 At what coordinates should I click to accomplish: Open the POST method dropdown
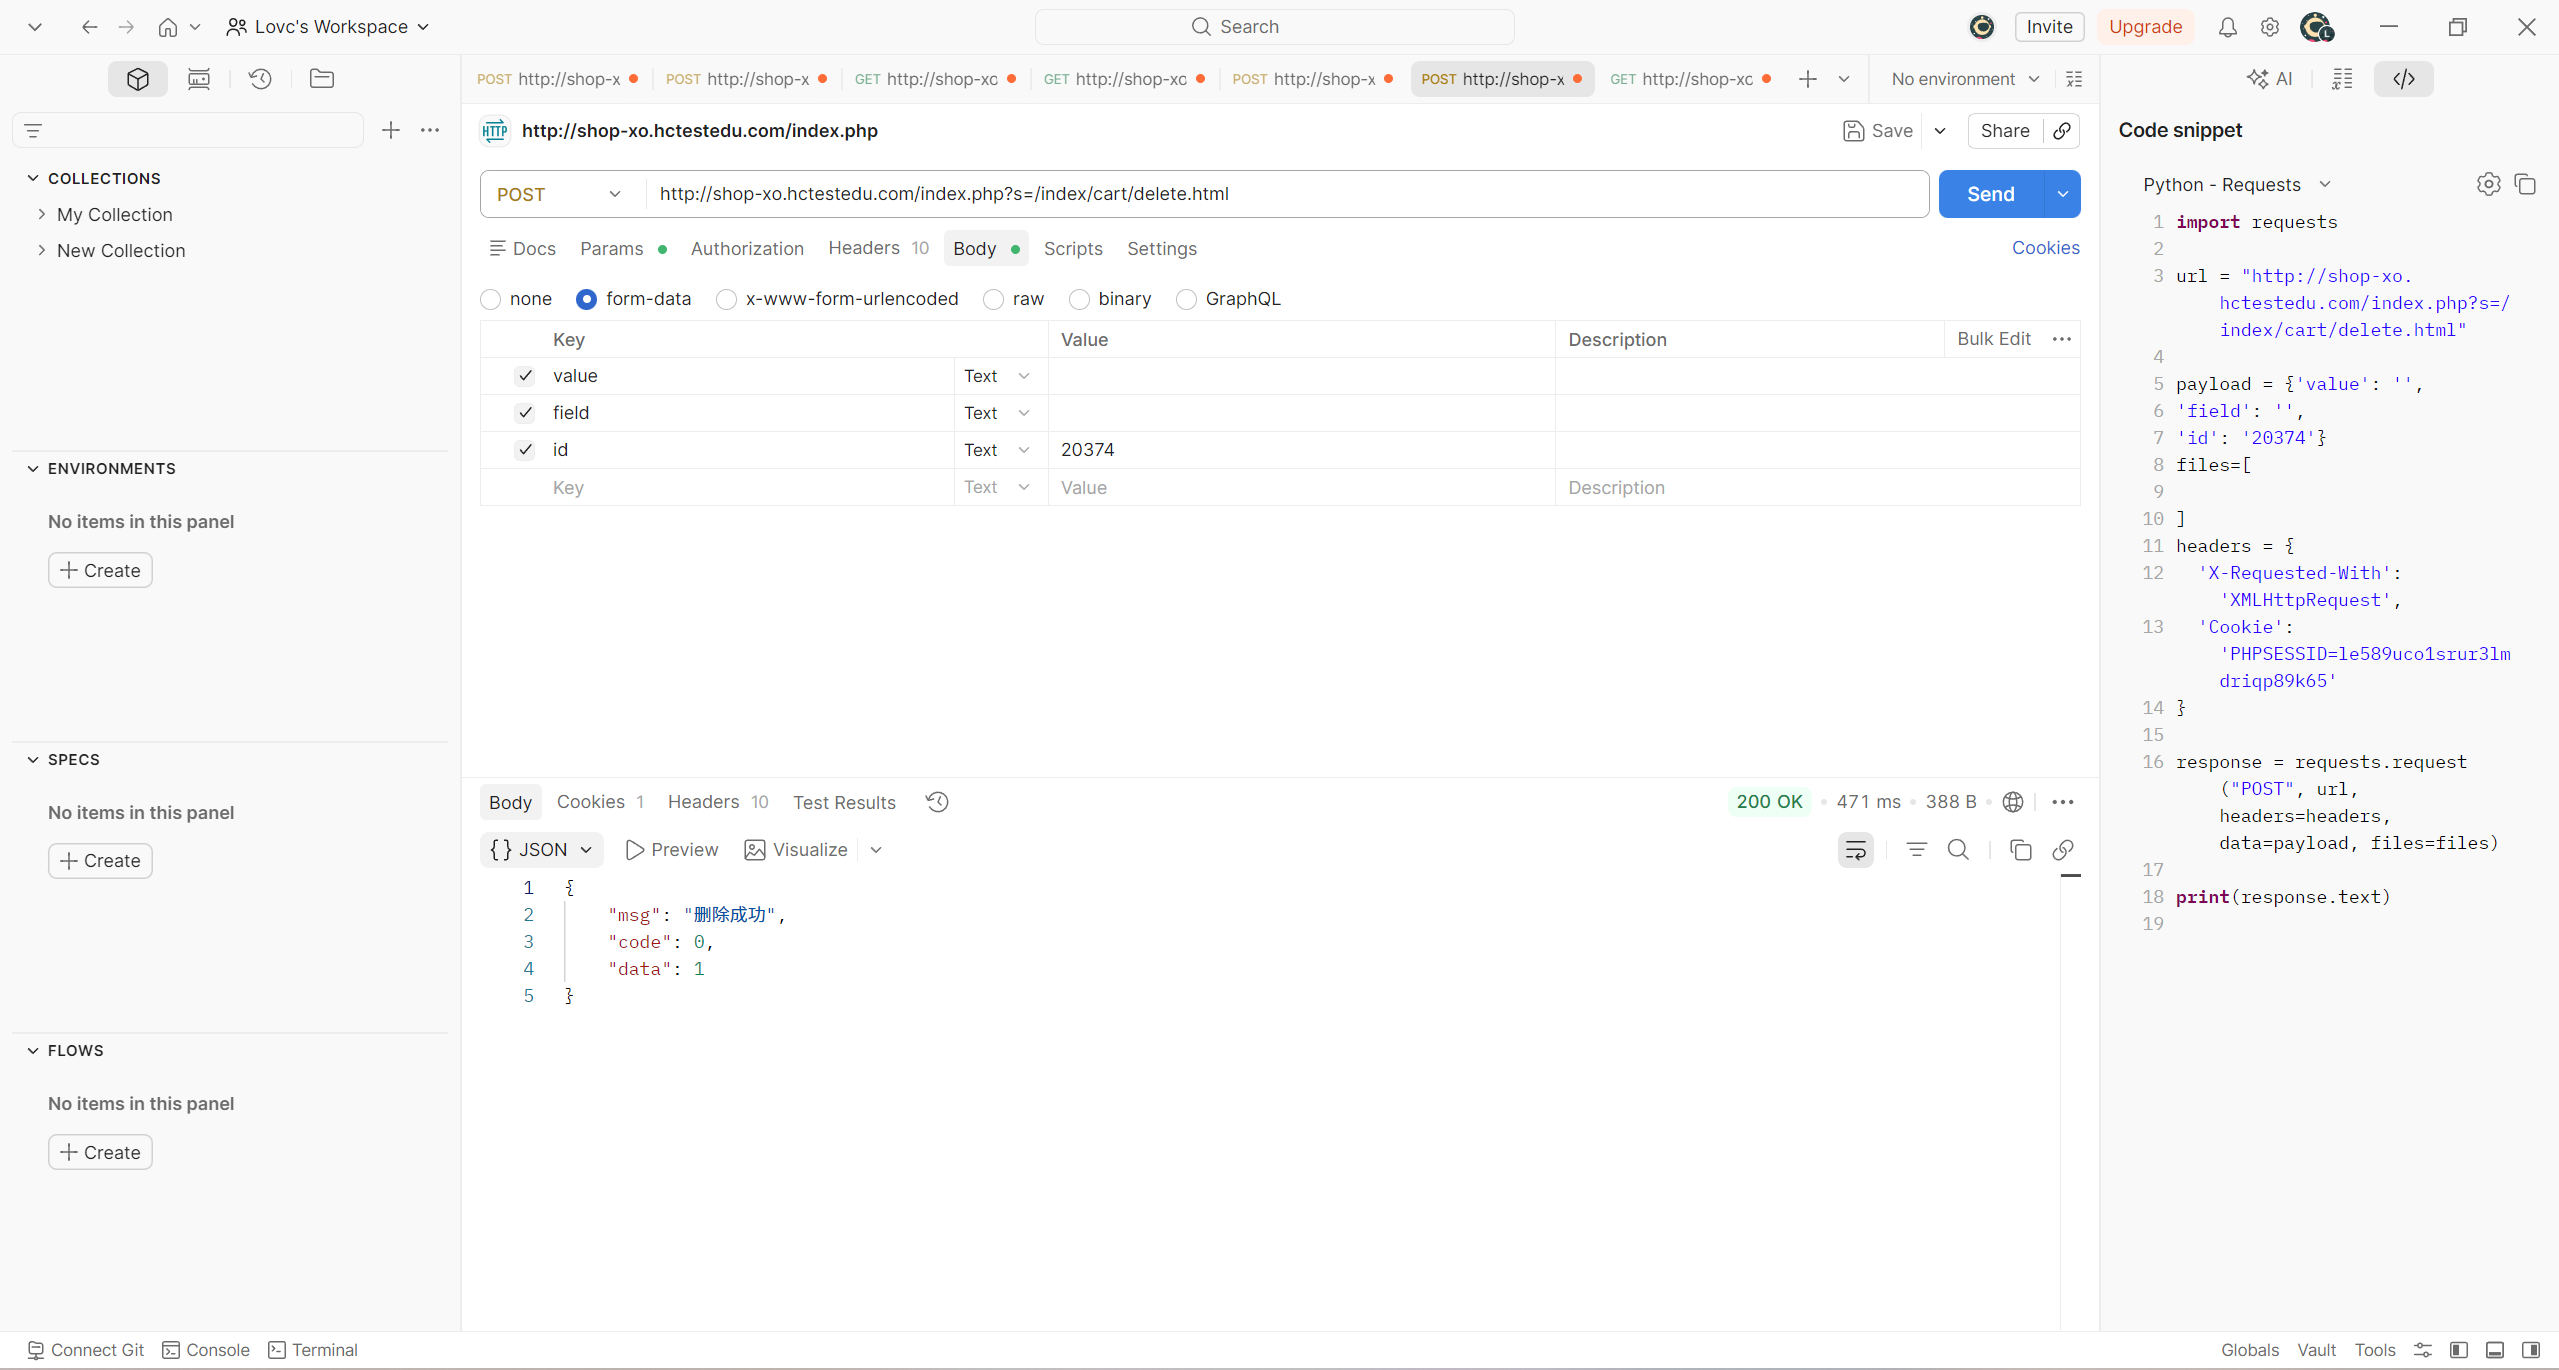click(560, 194)
